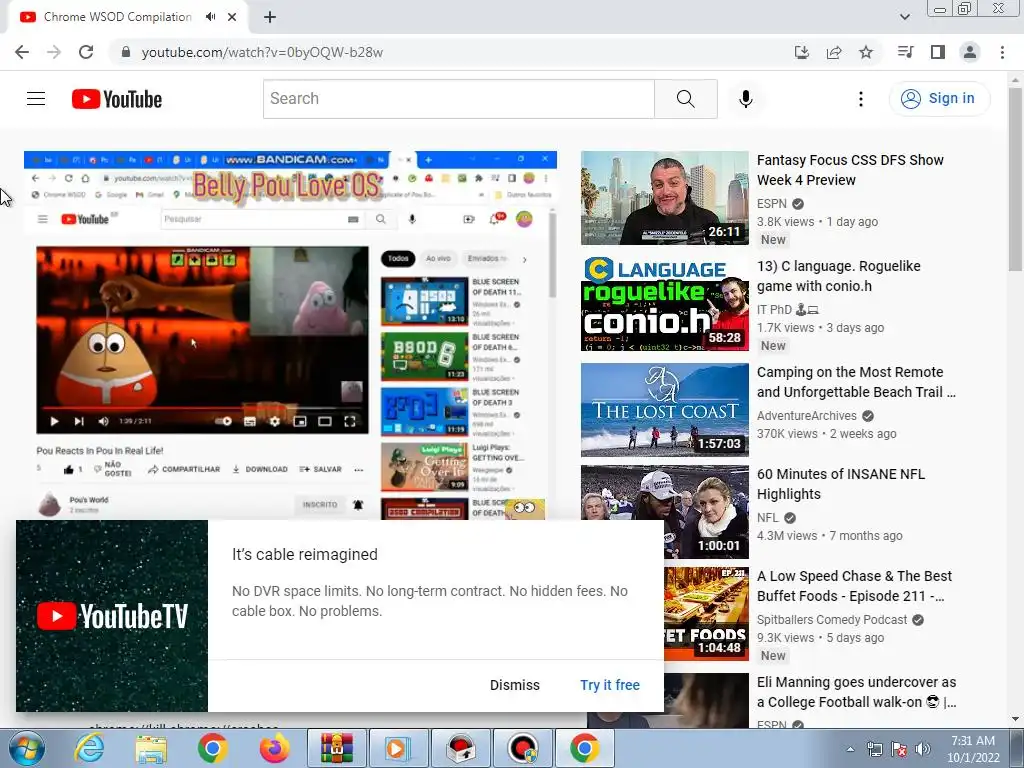Open the Chrome three-dot menu

pyautogui.click(x=1002, y=52)
